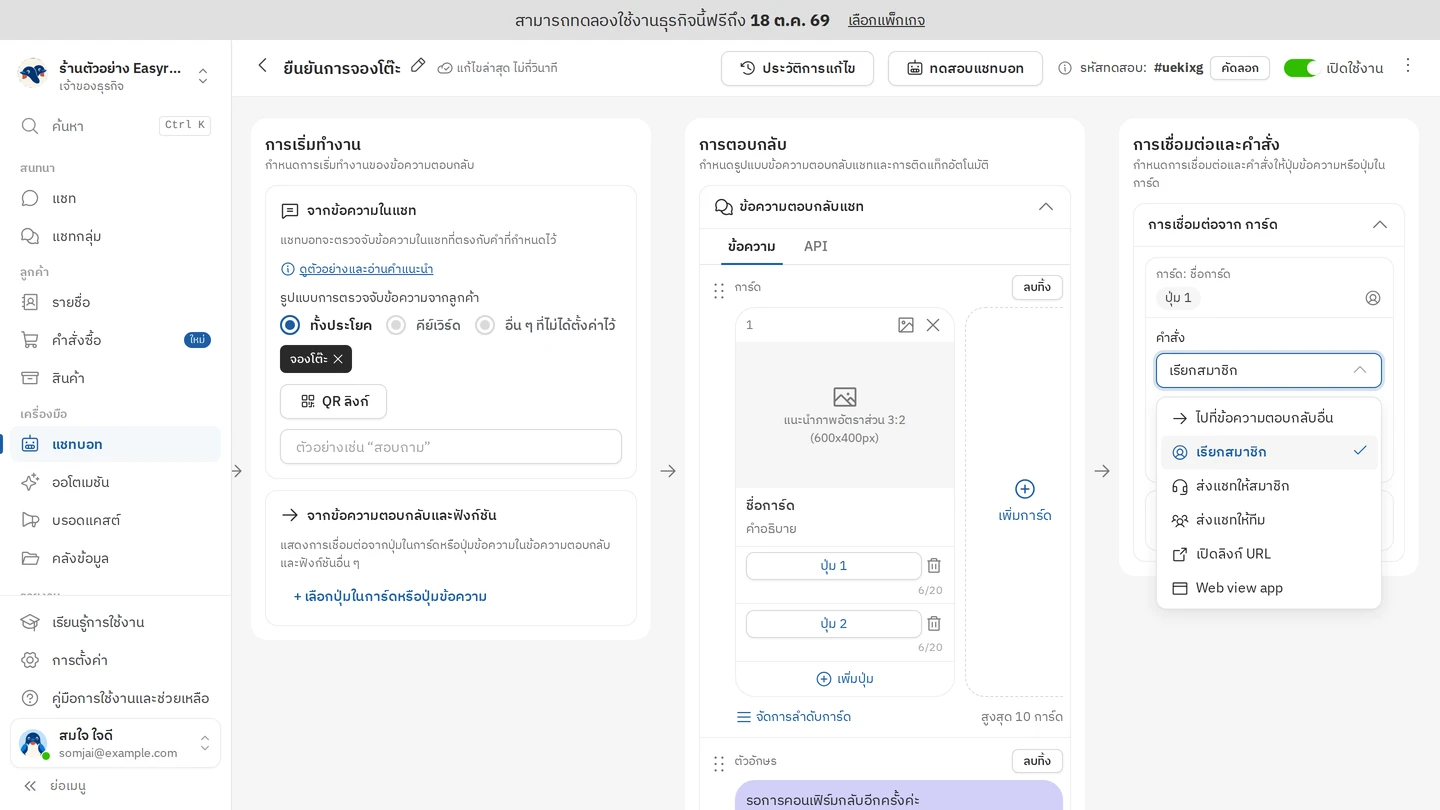Collapse the การเชื่อมต่อจาก การ์ด section
The width and height of the screenshot is (1440, 810).
tap(1380, 225)
